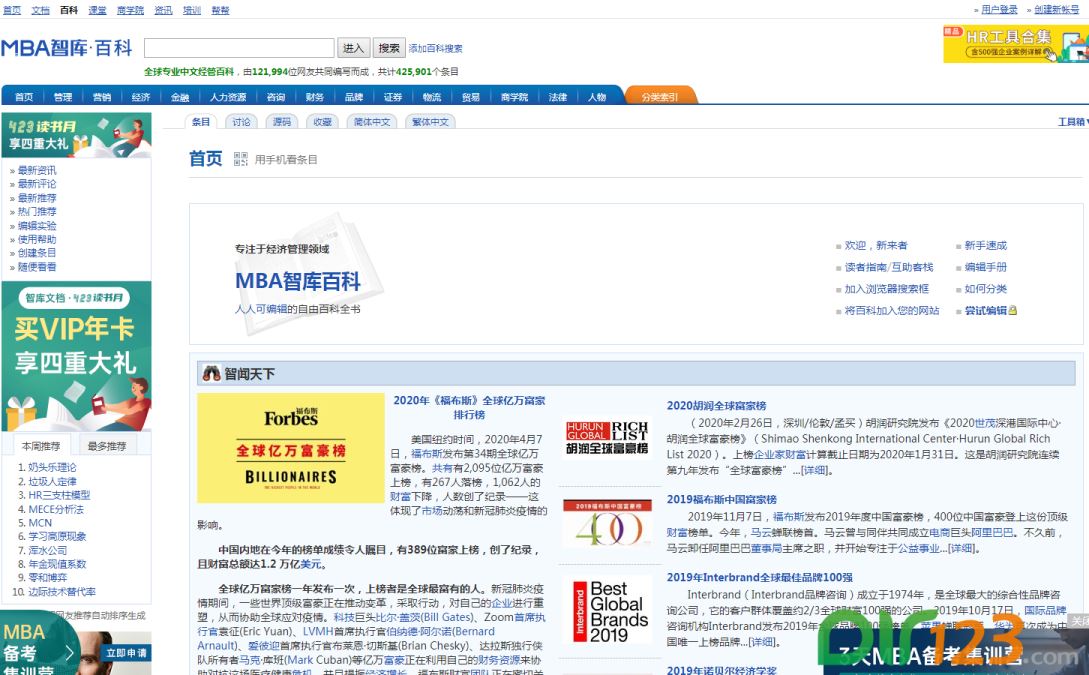The height and width of the screenshot is (675, 1089).
Task: Open the 用户登录 link
Action: point(999,10)
